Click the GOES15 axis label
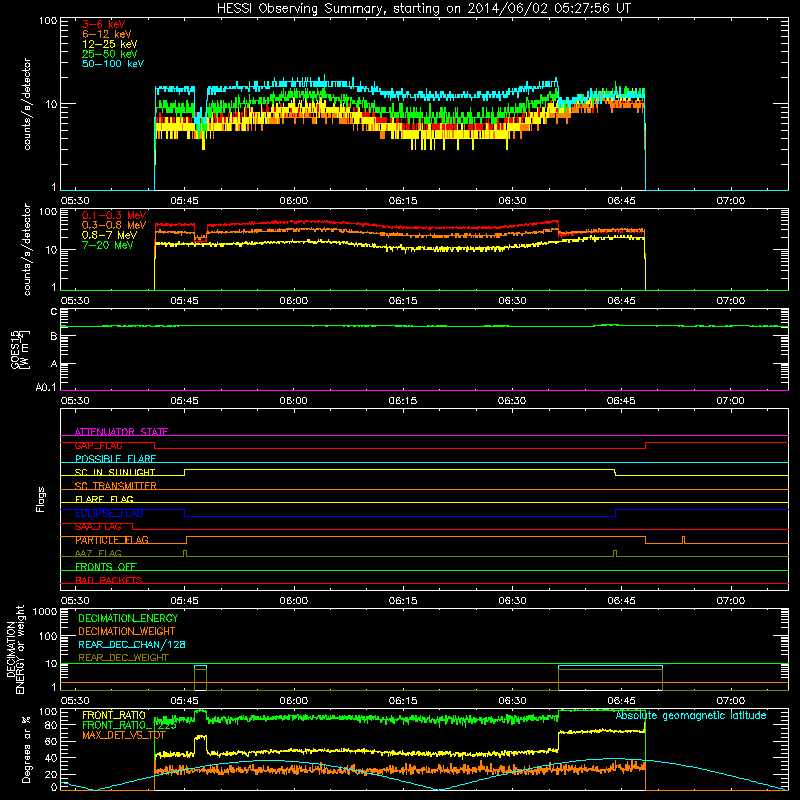The height and width of the screenshot is (800, 800). point(18,349)
